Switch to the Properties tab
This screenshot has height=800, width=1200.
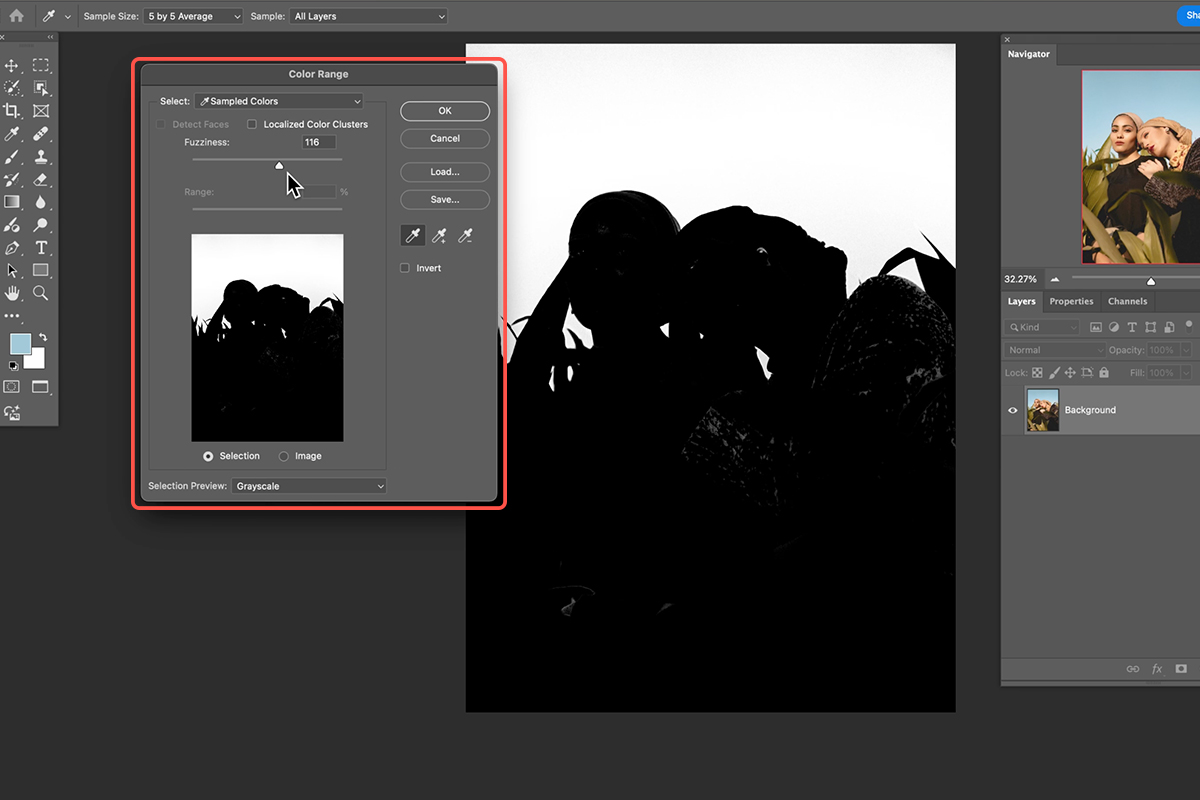[1071, 301]
